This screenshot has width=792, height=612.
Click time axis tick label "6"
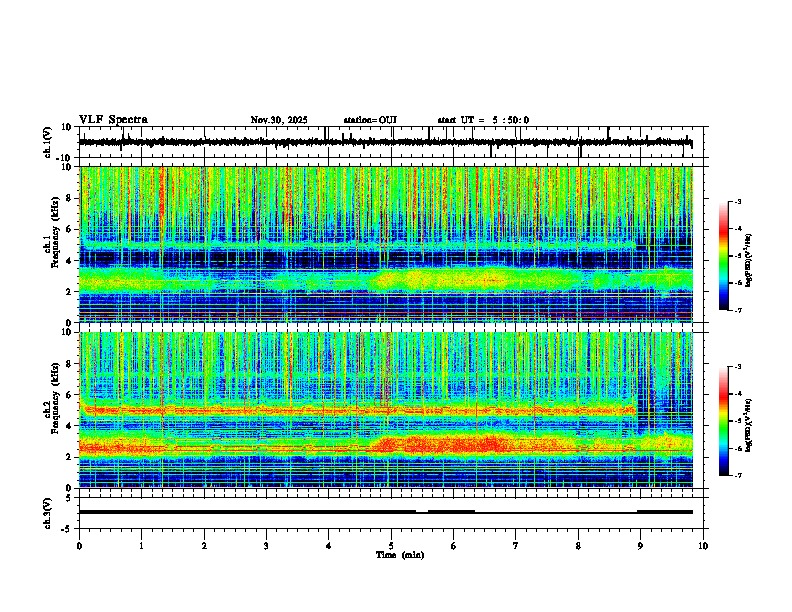[x=454, y=546]
